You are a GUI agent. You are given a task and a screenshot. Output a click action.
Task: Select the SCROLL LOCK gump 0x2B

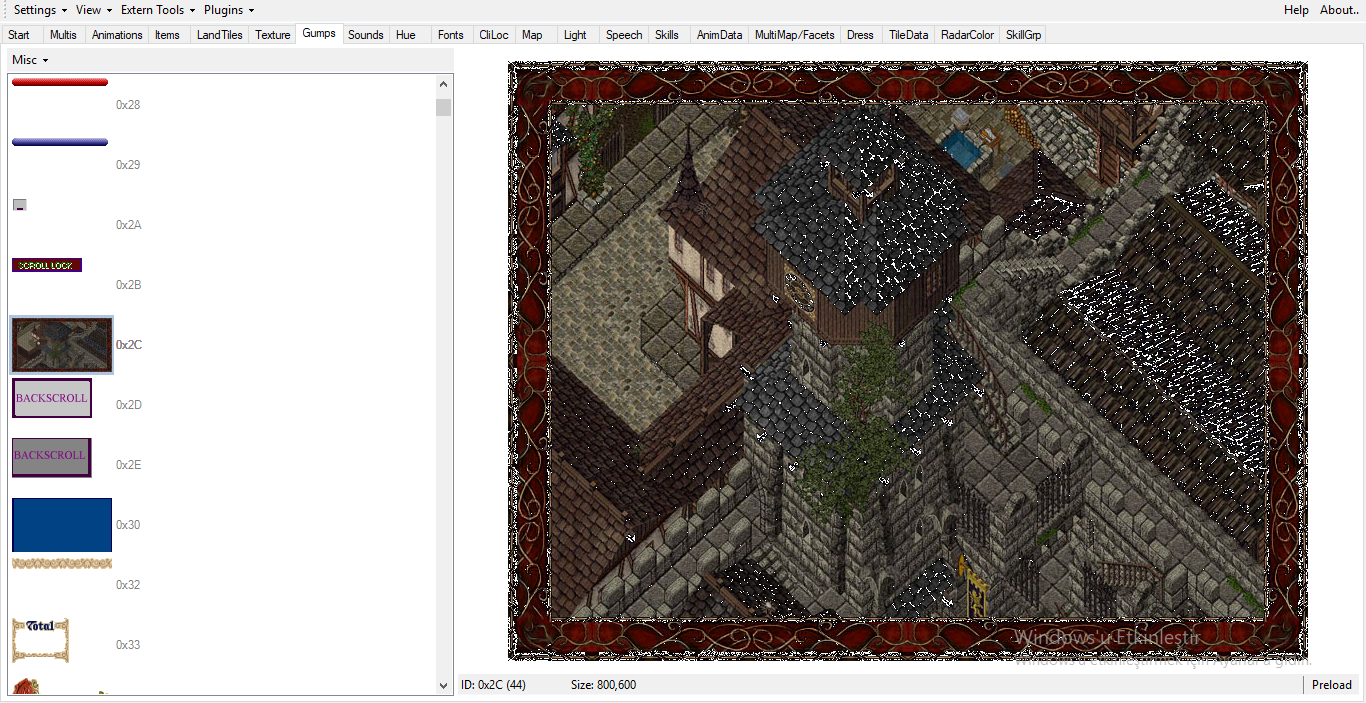[47, 265]
